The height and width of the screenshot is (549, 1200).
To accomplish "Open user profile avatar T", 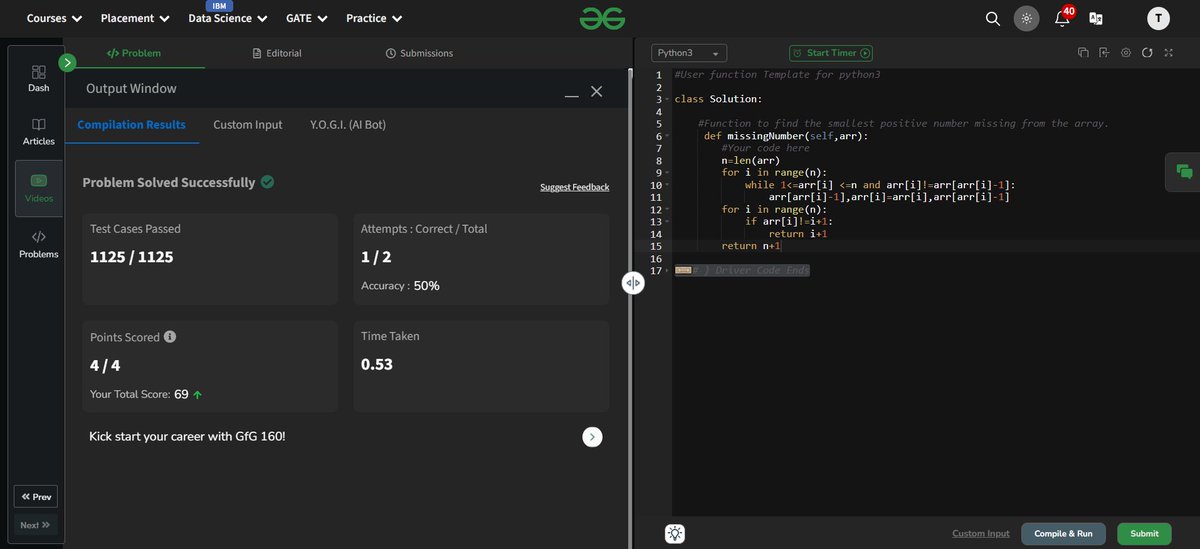I will [x=1158, y=18].
